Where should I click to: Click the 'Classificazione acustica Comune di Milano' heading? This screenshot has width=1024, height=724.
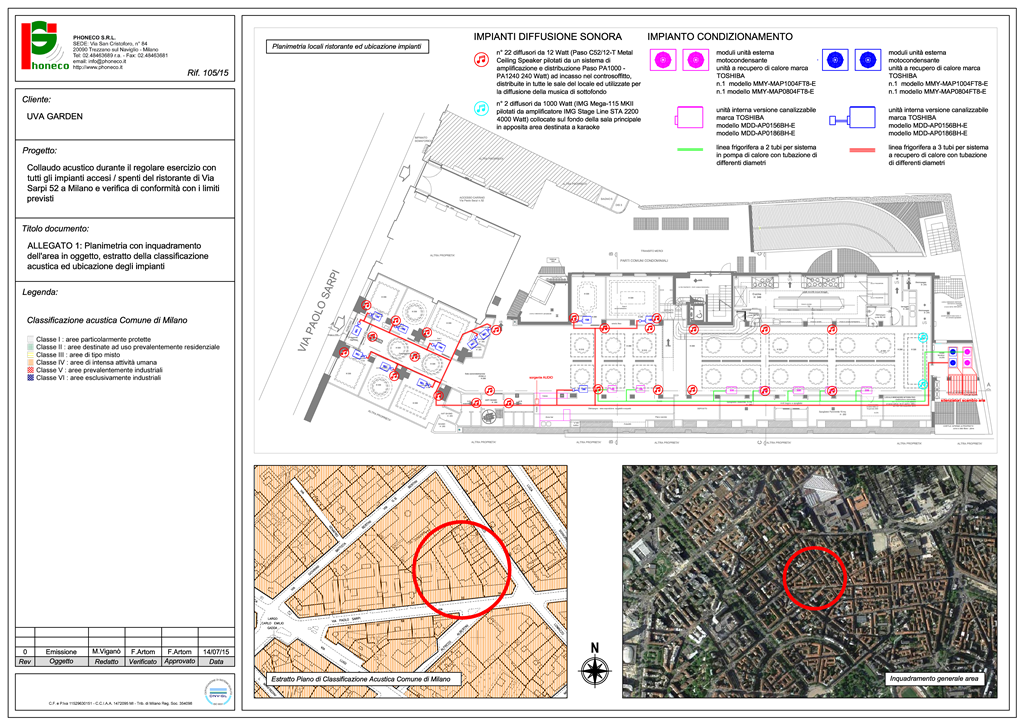coord(107,321)
